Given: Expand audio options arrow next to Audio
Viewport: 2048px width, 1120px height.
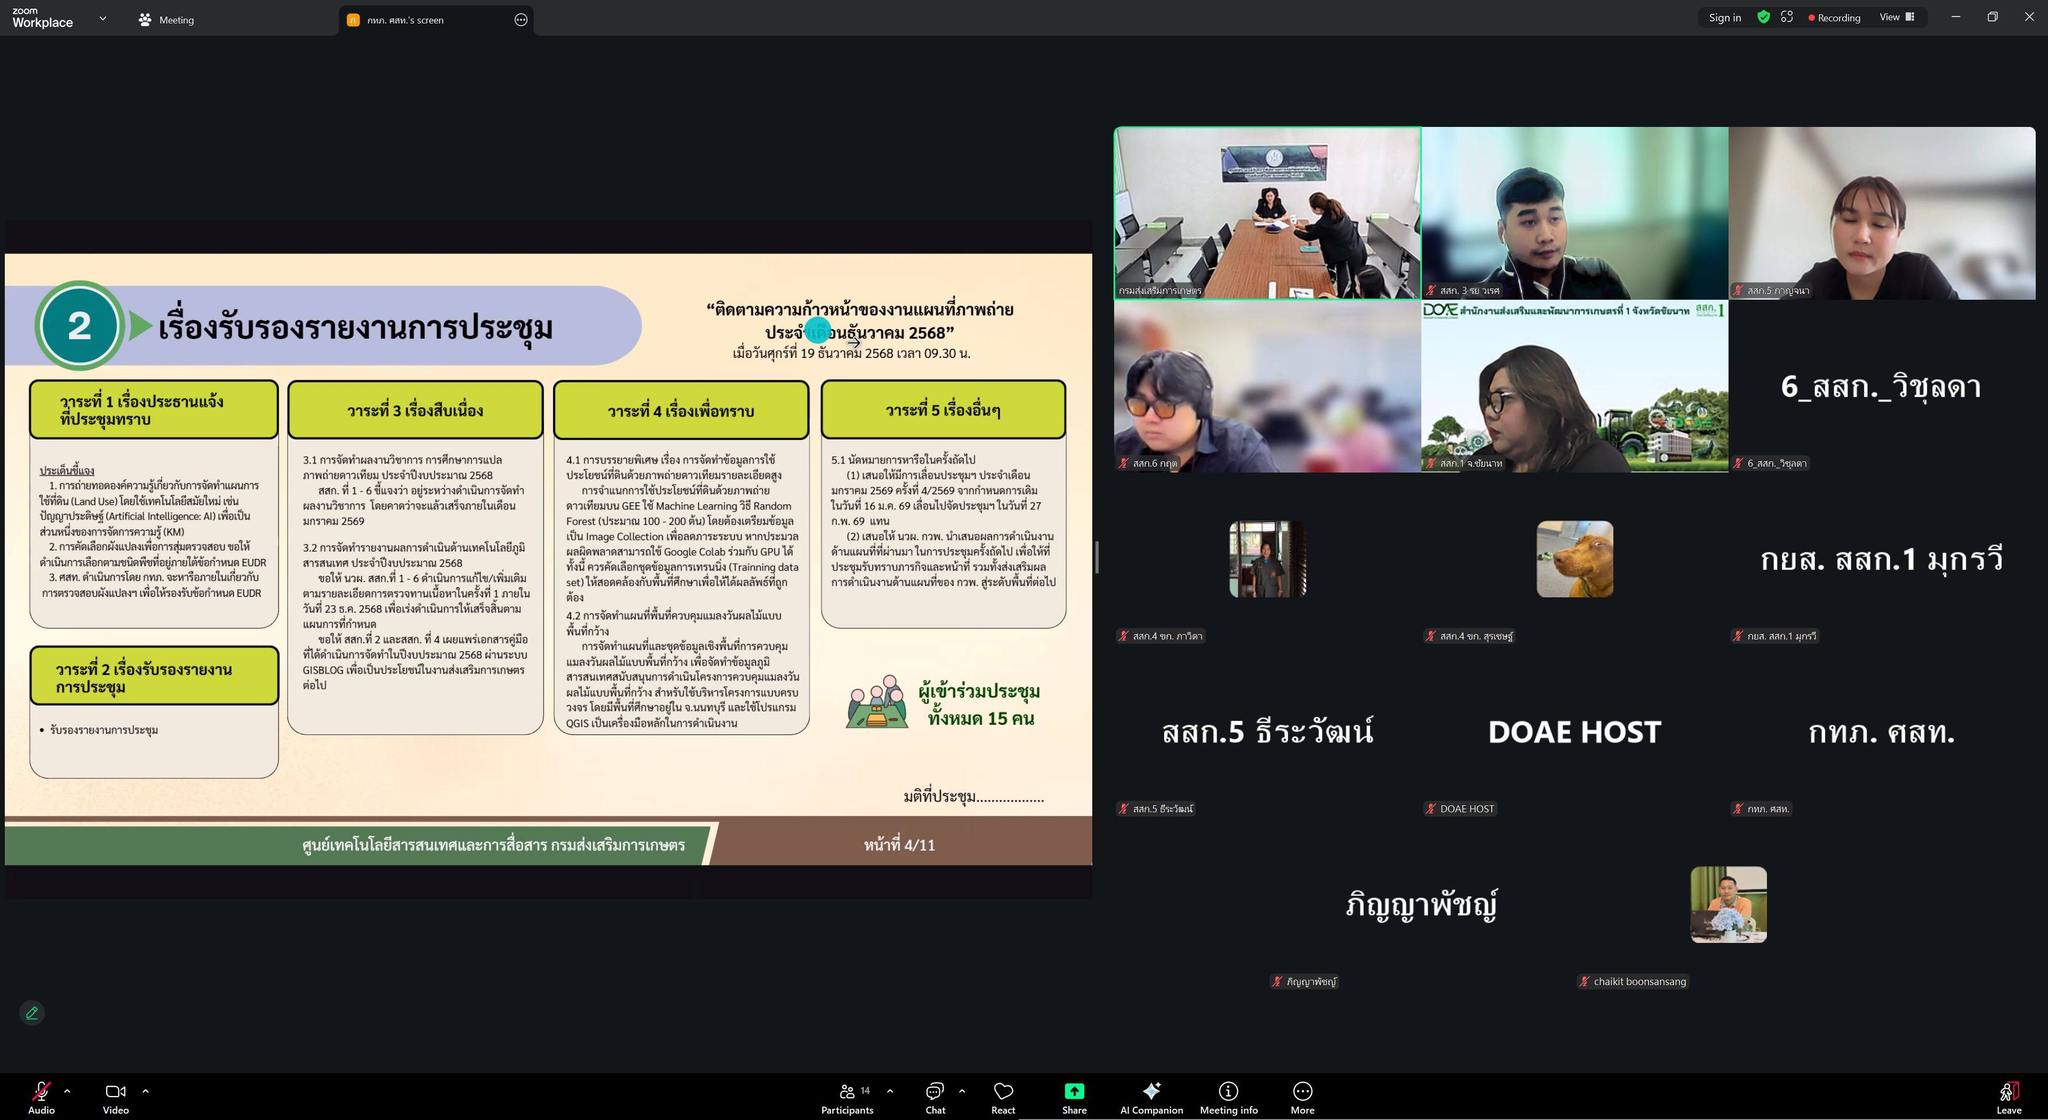Looking at the screenshot, I should point(67,1091).
